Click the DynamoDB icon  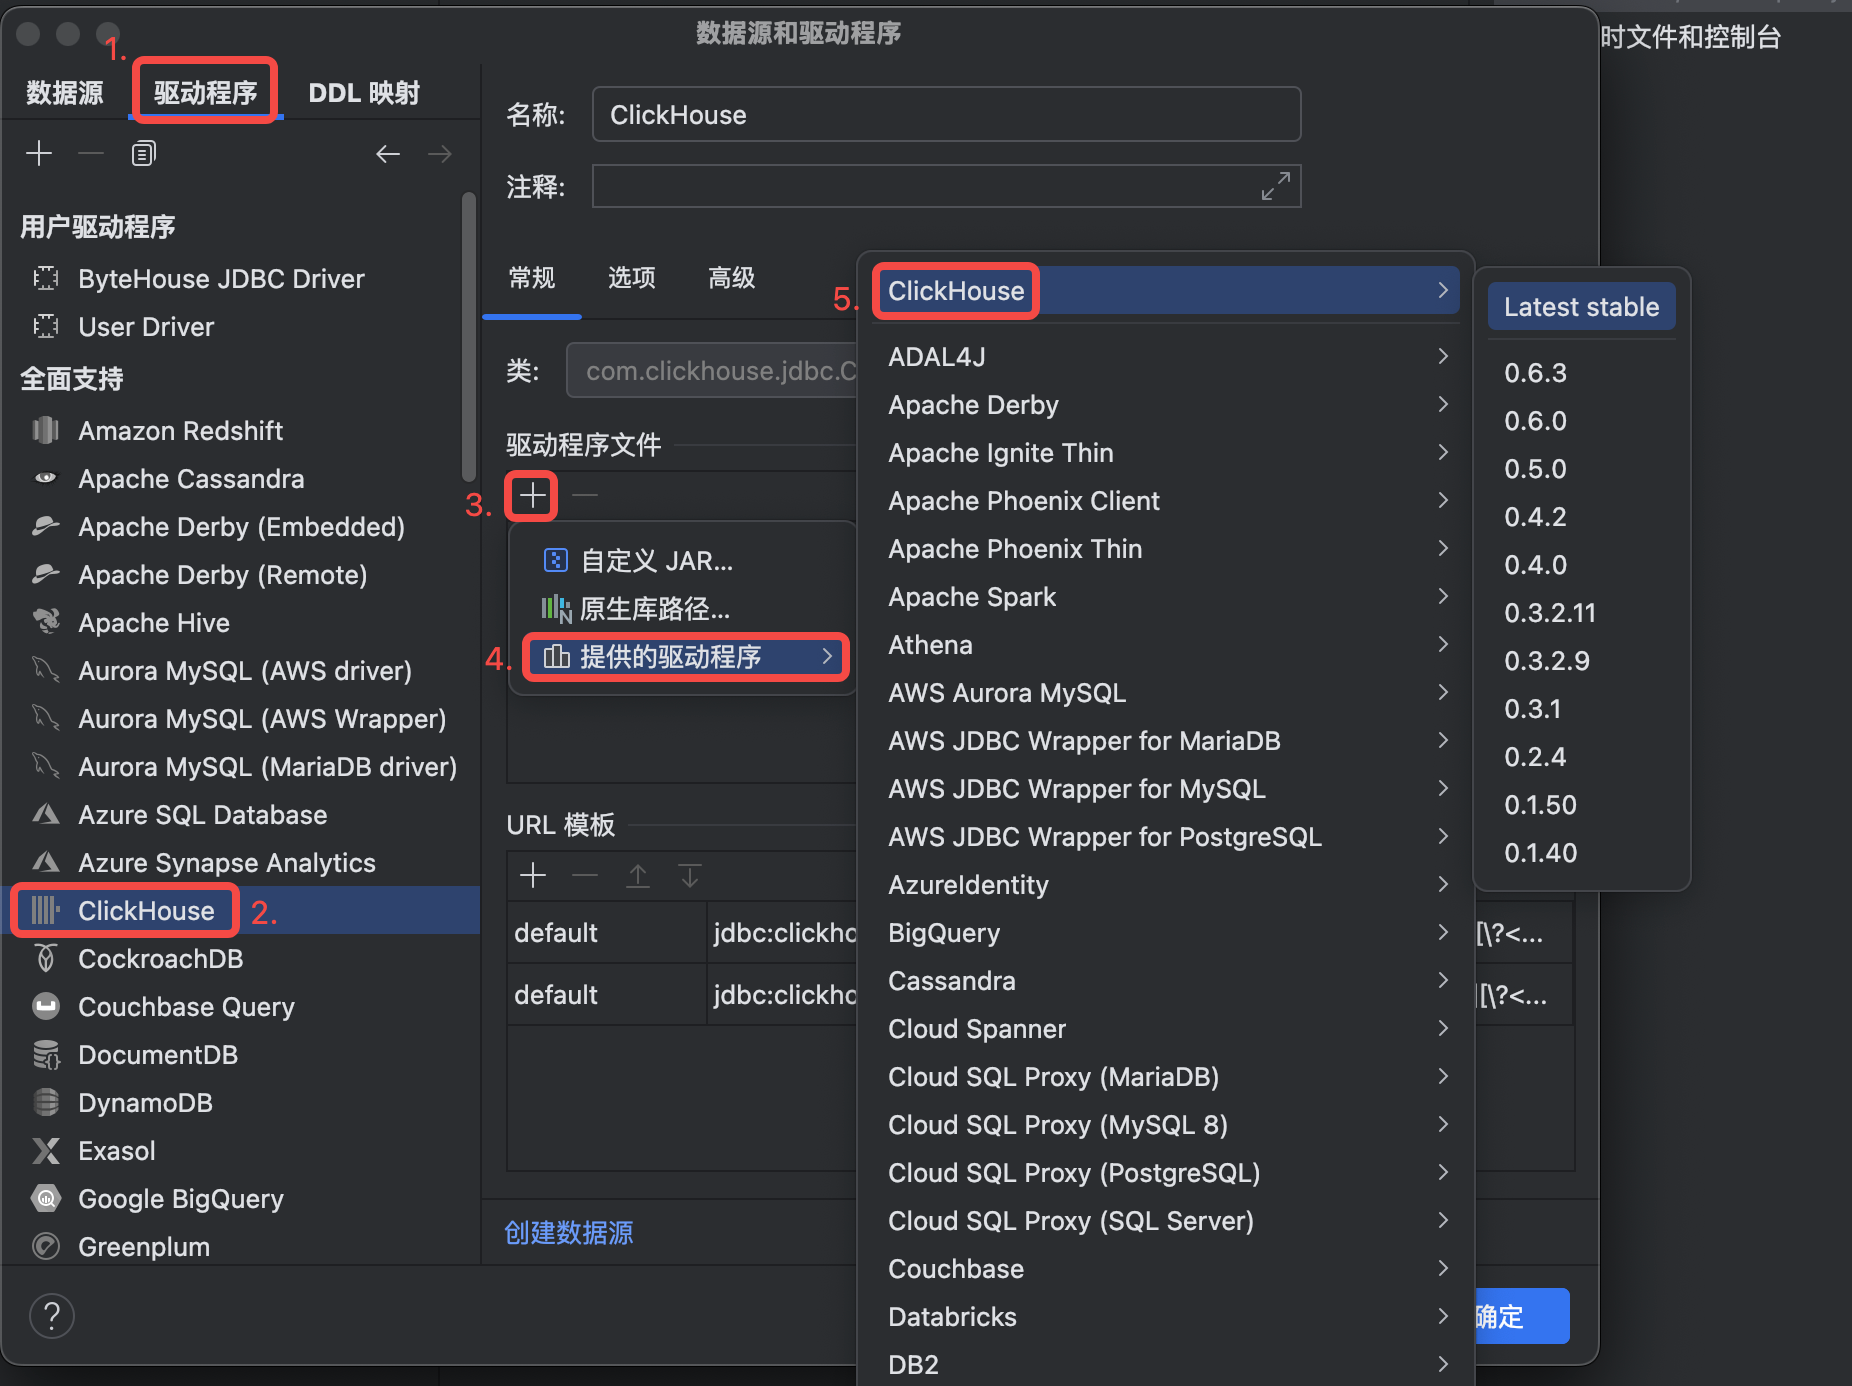[x=46, y=1102]
